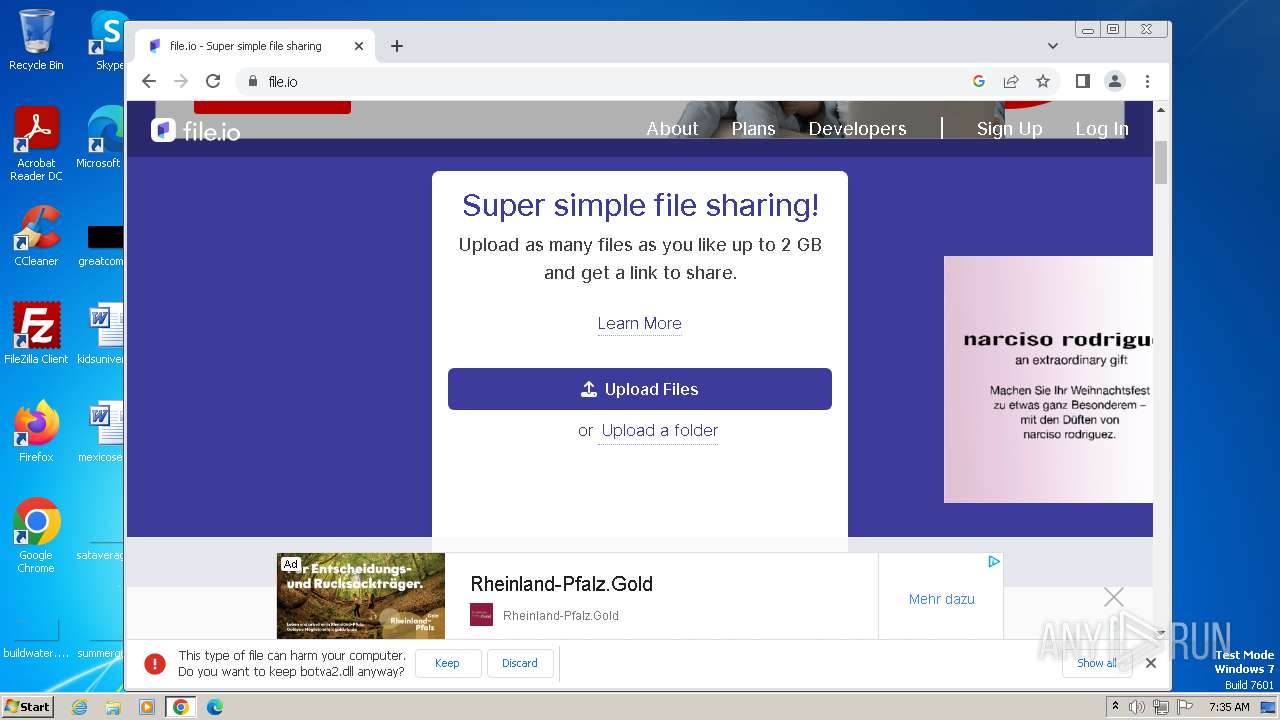Follow the Learn More link

[639, 323]
